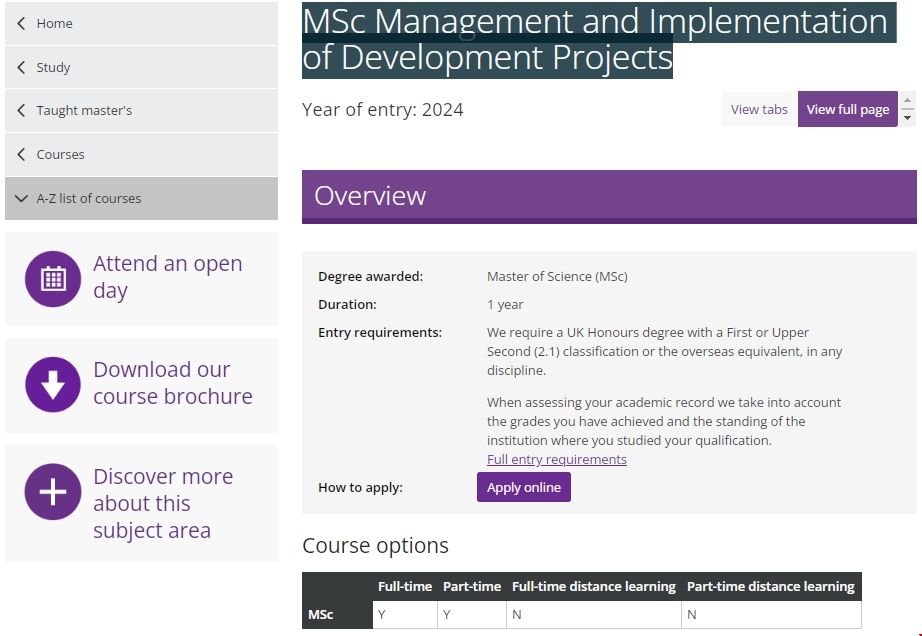Viewport: 922px width, 636px height.
Task: Navigate to Taught master's in sidebar
Action: (x=84, y=110)
